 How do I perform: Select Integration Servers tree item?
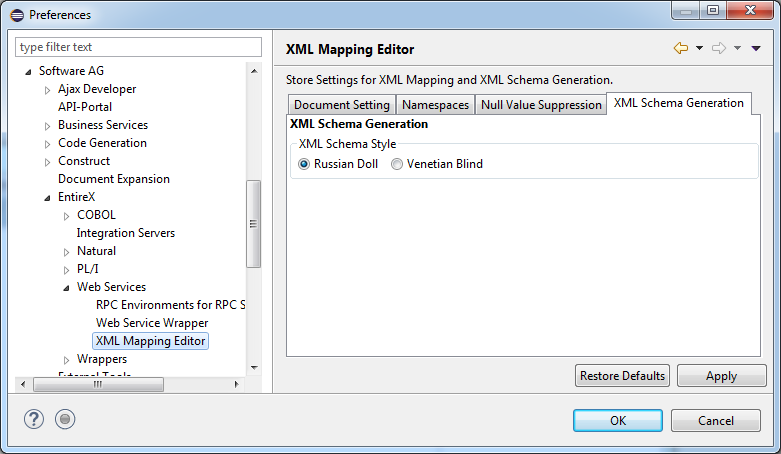[126, 233]
